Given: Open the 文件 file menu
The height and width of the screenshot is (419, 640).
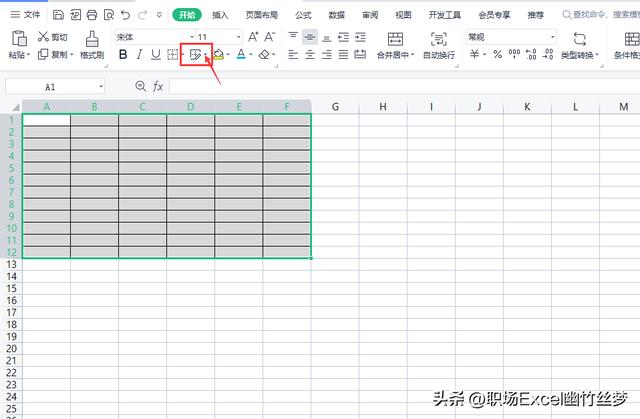Looking at the screenshot, I should coord(25,15).
